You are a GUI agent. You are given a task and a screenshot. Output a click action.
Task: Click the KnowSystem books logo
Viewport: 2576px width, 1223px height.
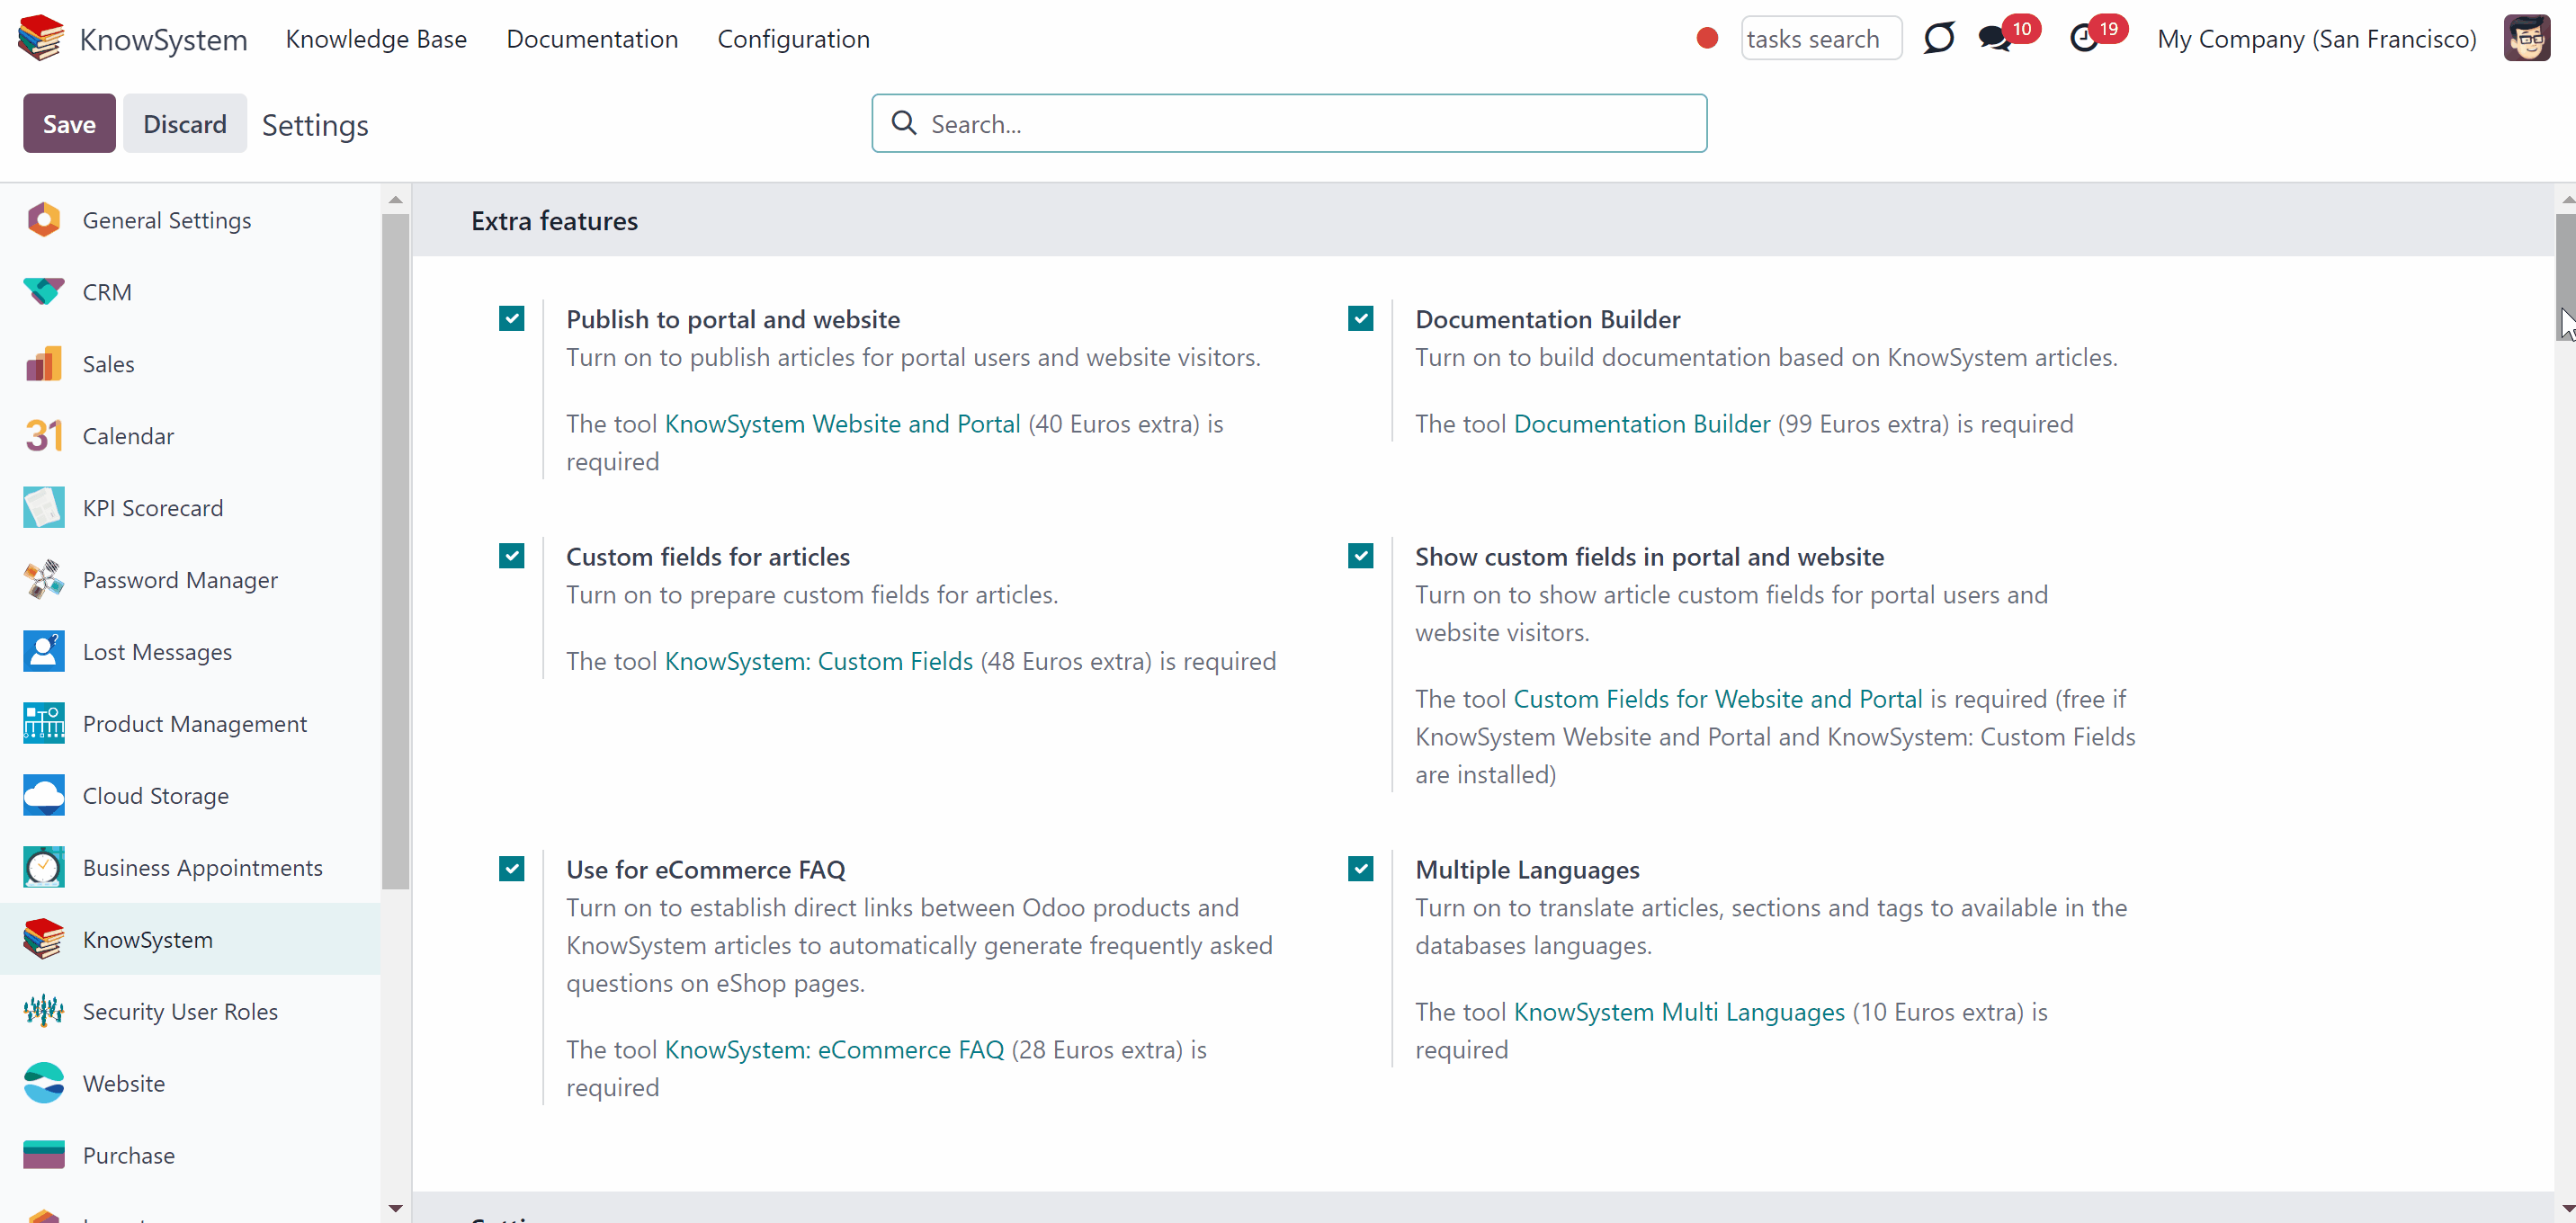pyautogui.click(x=41, y=38)
